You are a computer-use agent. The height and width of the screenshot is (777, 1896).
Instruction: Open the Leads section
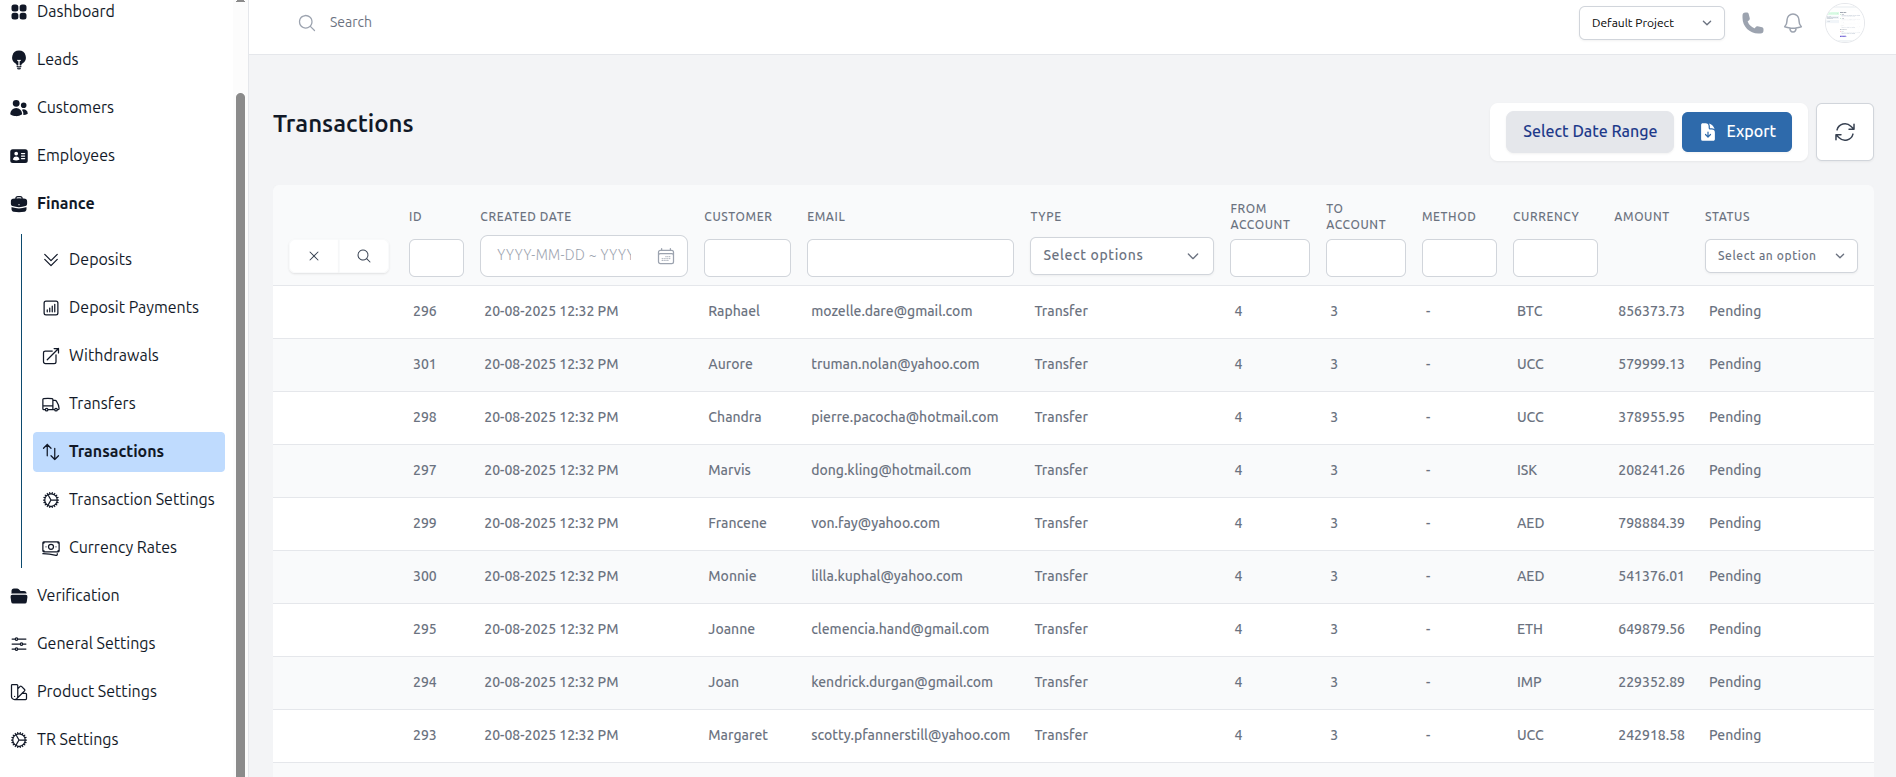coord(57,60)
